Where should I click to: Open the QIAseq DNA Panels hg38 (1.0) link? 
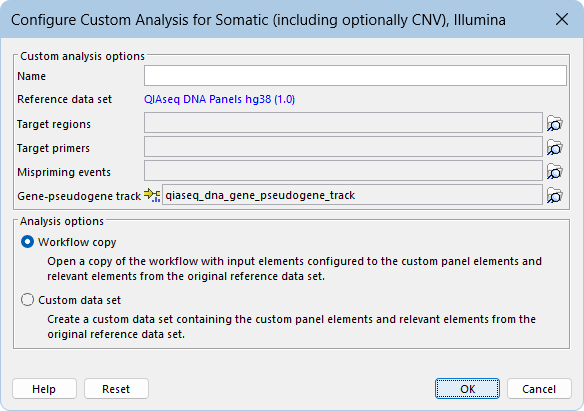219,99
